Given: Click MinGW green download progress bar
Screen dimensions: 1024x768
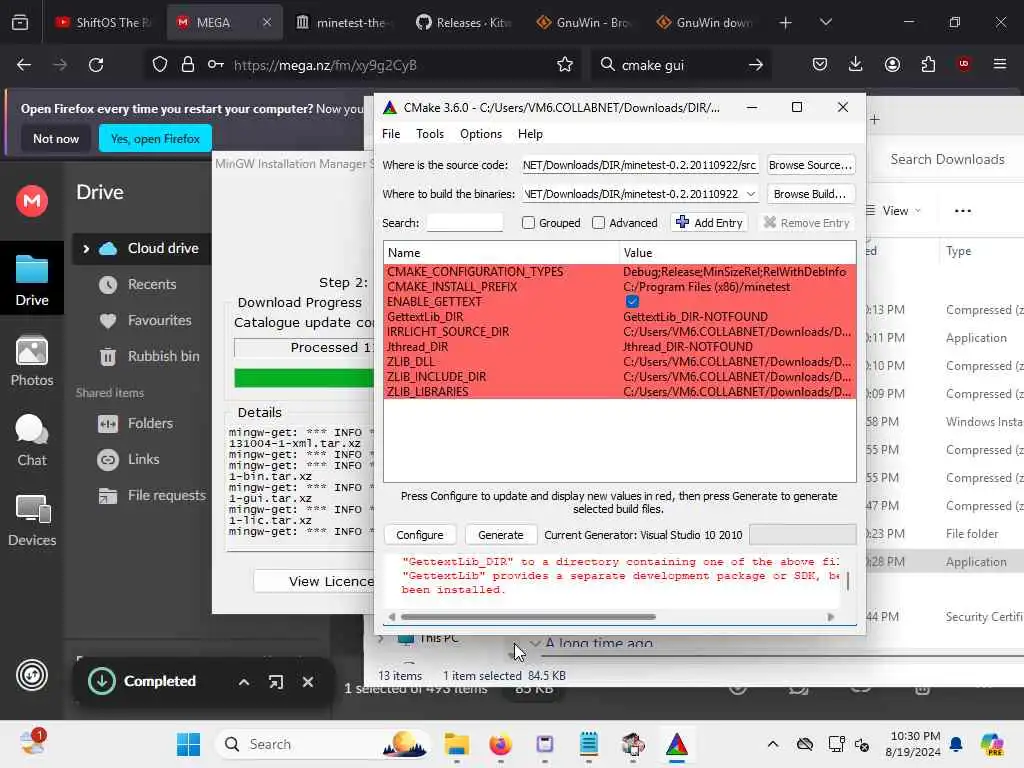Looking at the screenshot, I should point(304,378).
